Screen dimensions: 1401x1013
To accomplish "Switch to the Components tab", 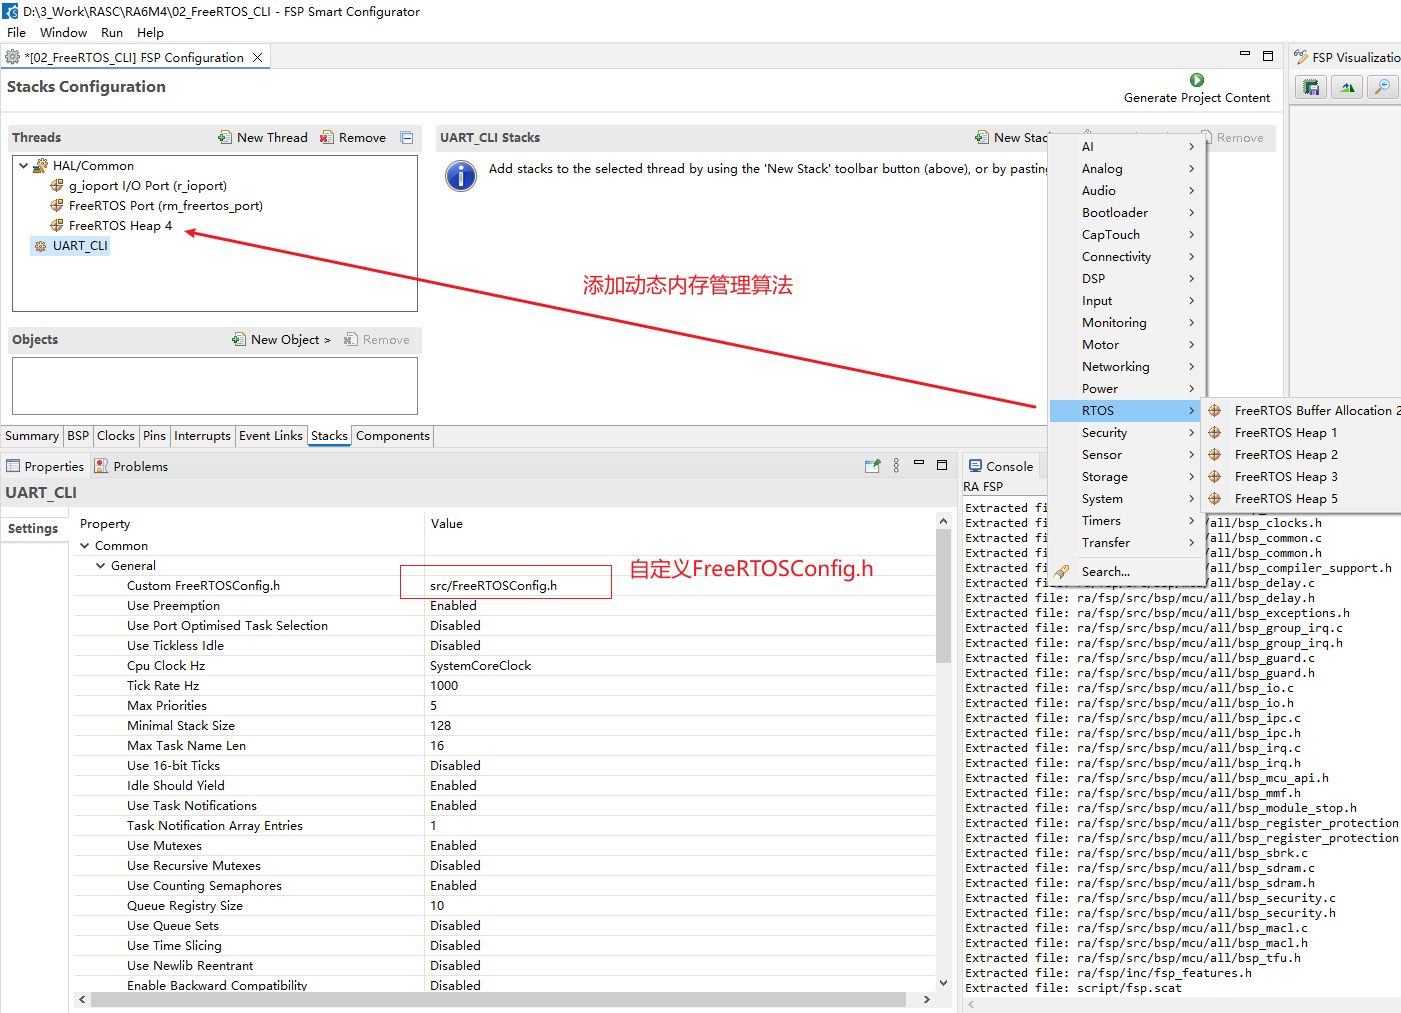I will 393,436.
